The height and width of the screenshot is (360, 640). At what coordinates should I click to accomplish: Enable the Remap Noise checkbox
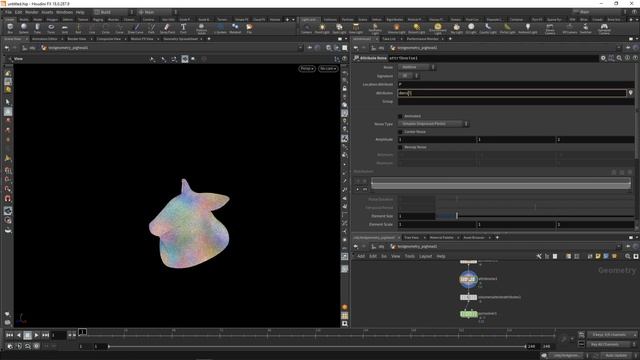click(400, 147)
